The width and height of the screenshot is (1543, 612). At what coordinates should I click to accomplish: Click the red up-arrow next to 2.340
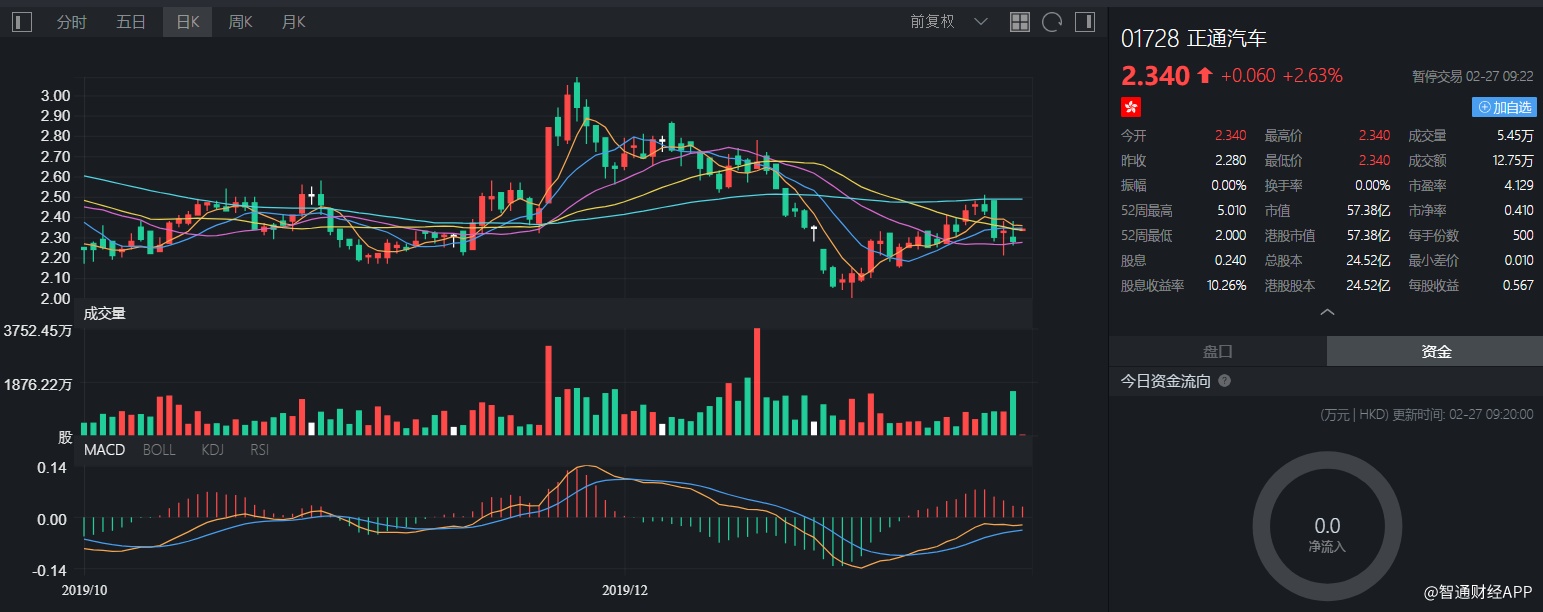pyautogui.click(x=1204, y=76)
